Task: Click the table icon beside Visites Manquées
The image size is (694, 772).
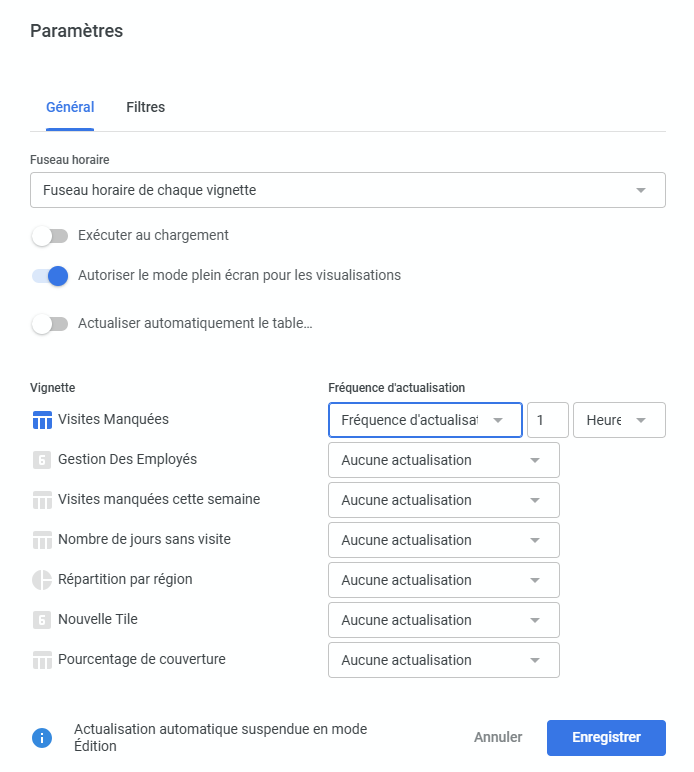Action: 42,420
